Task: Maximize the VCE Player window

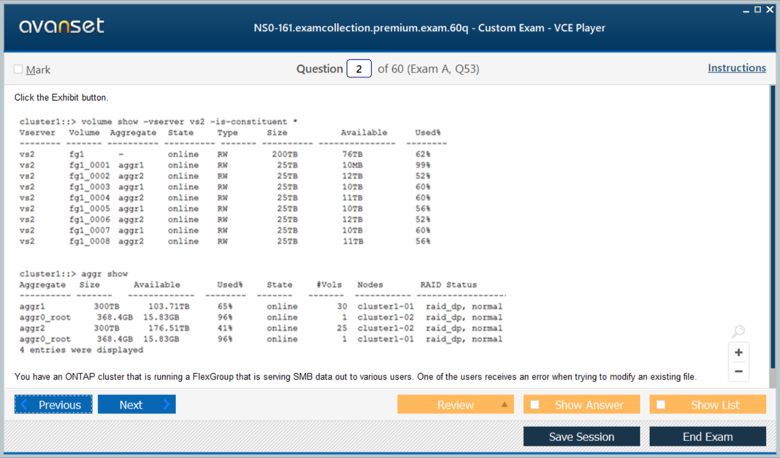Action: point(757,9)
